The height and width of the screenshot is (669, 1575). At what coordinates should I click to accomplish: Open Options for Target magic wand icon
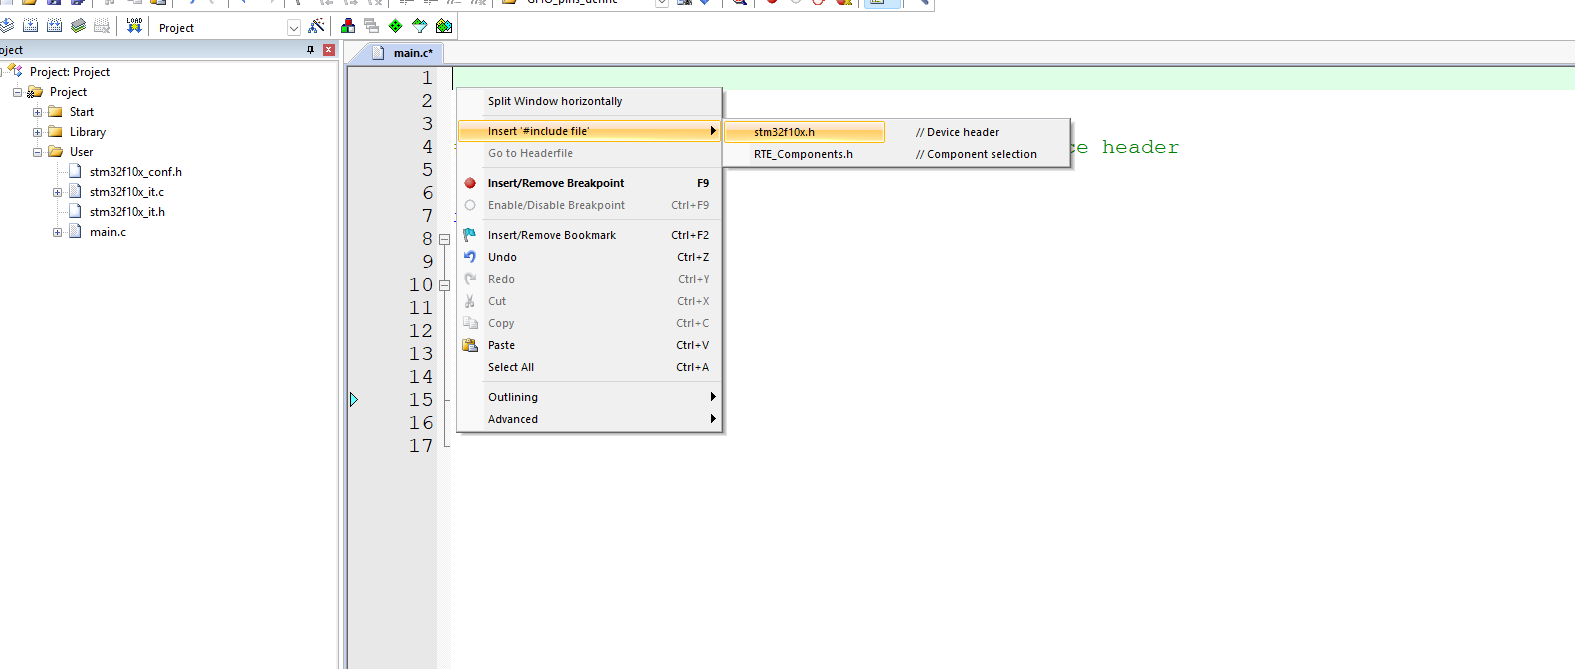(x=316, y=26)
